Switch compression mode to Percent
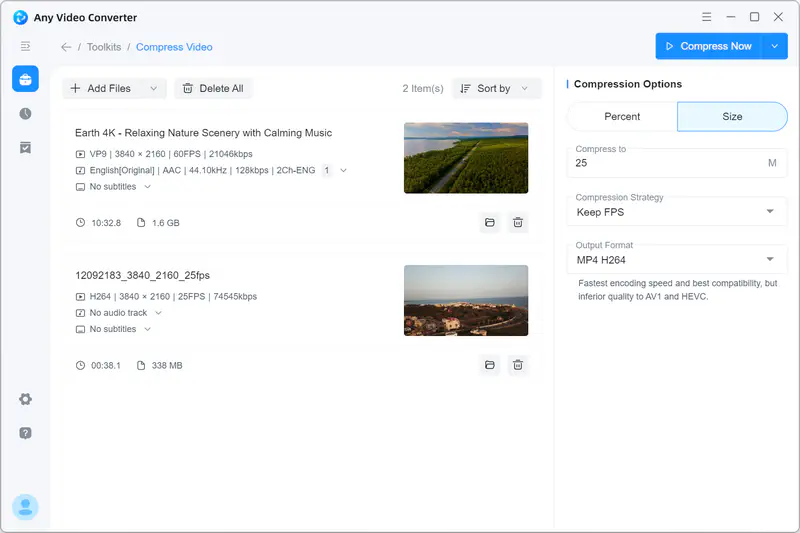 coord(622,117)
